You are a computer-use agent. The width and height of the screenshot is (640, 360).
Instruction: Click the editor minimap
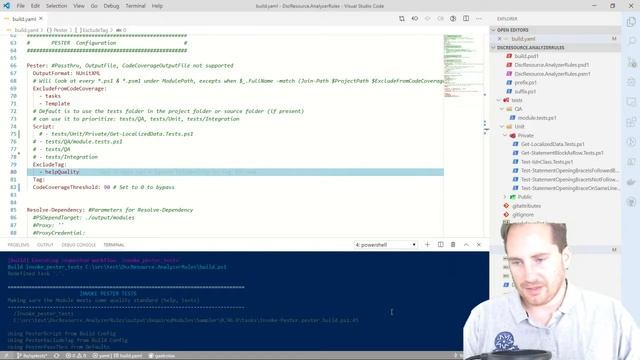[x=463, y=65]
